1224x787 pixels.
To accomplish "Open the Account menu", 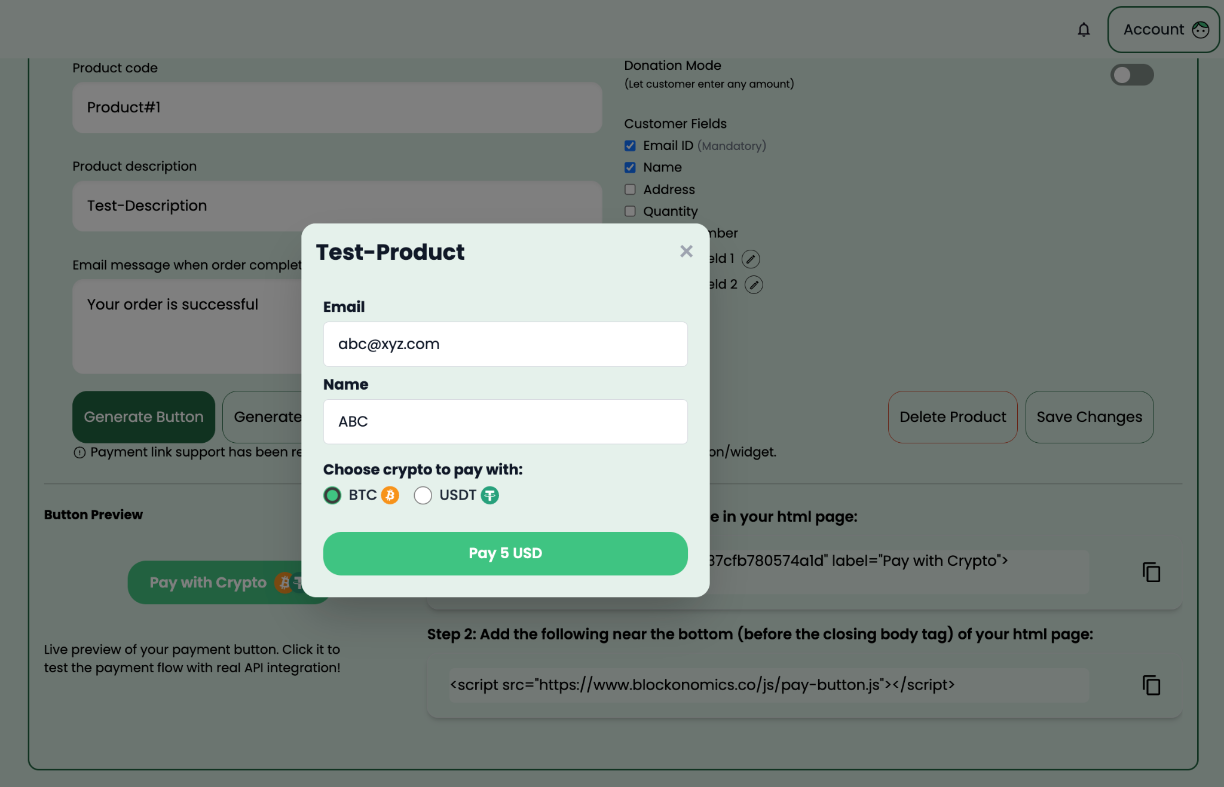I will (1164, 30).
